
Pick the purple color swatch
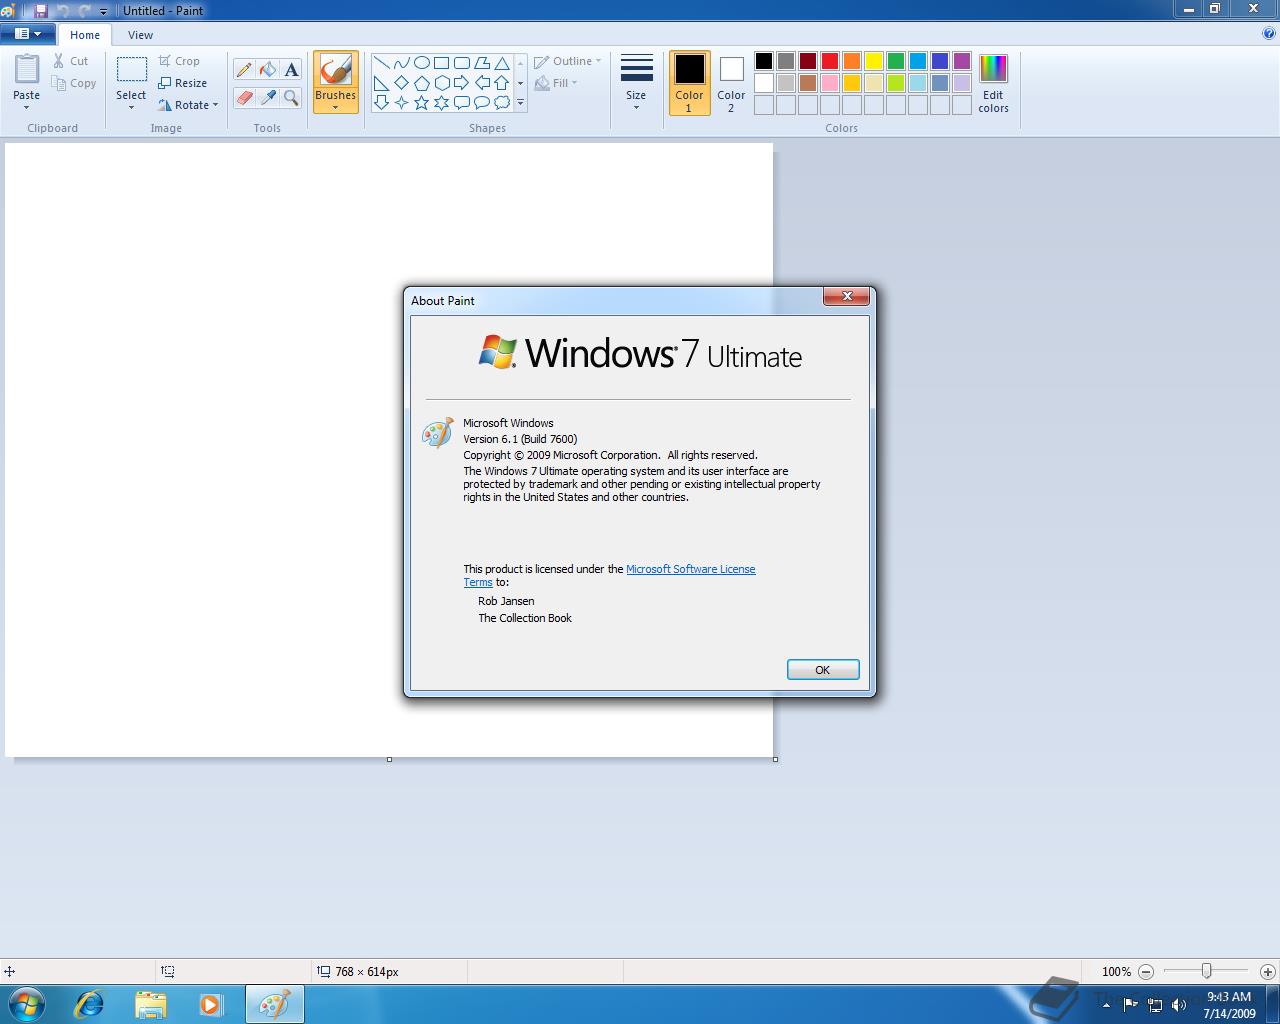coord(961,61)
